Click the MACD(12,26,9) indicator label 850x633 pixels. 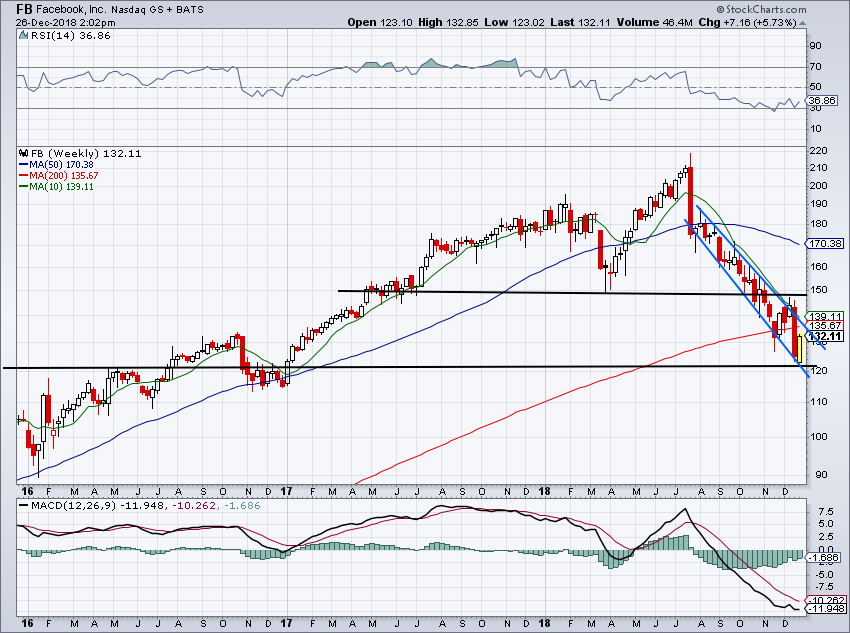point(74,506)
